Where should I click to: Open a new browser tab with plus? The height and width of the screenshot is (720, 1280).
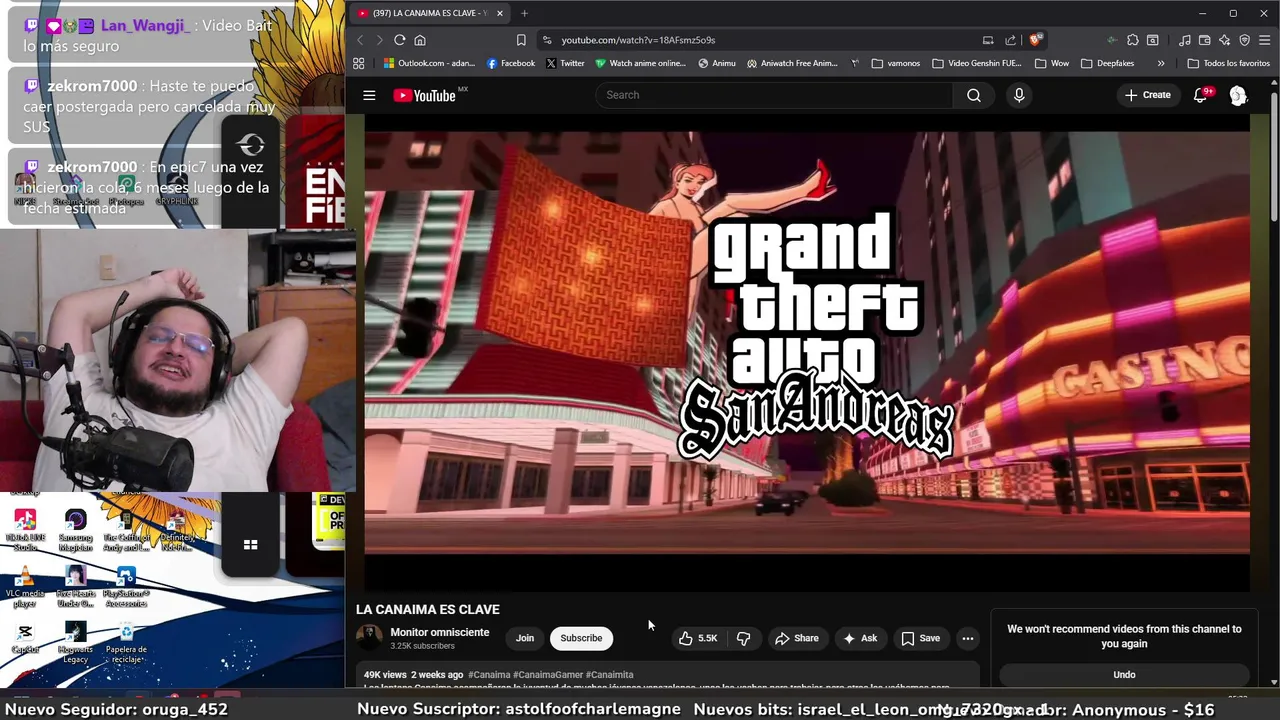click(x=524, y=13)
